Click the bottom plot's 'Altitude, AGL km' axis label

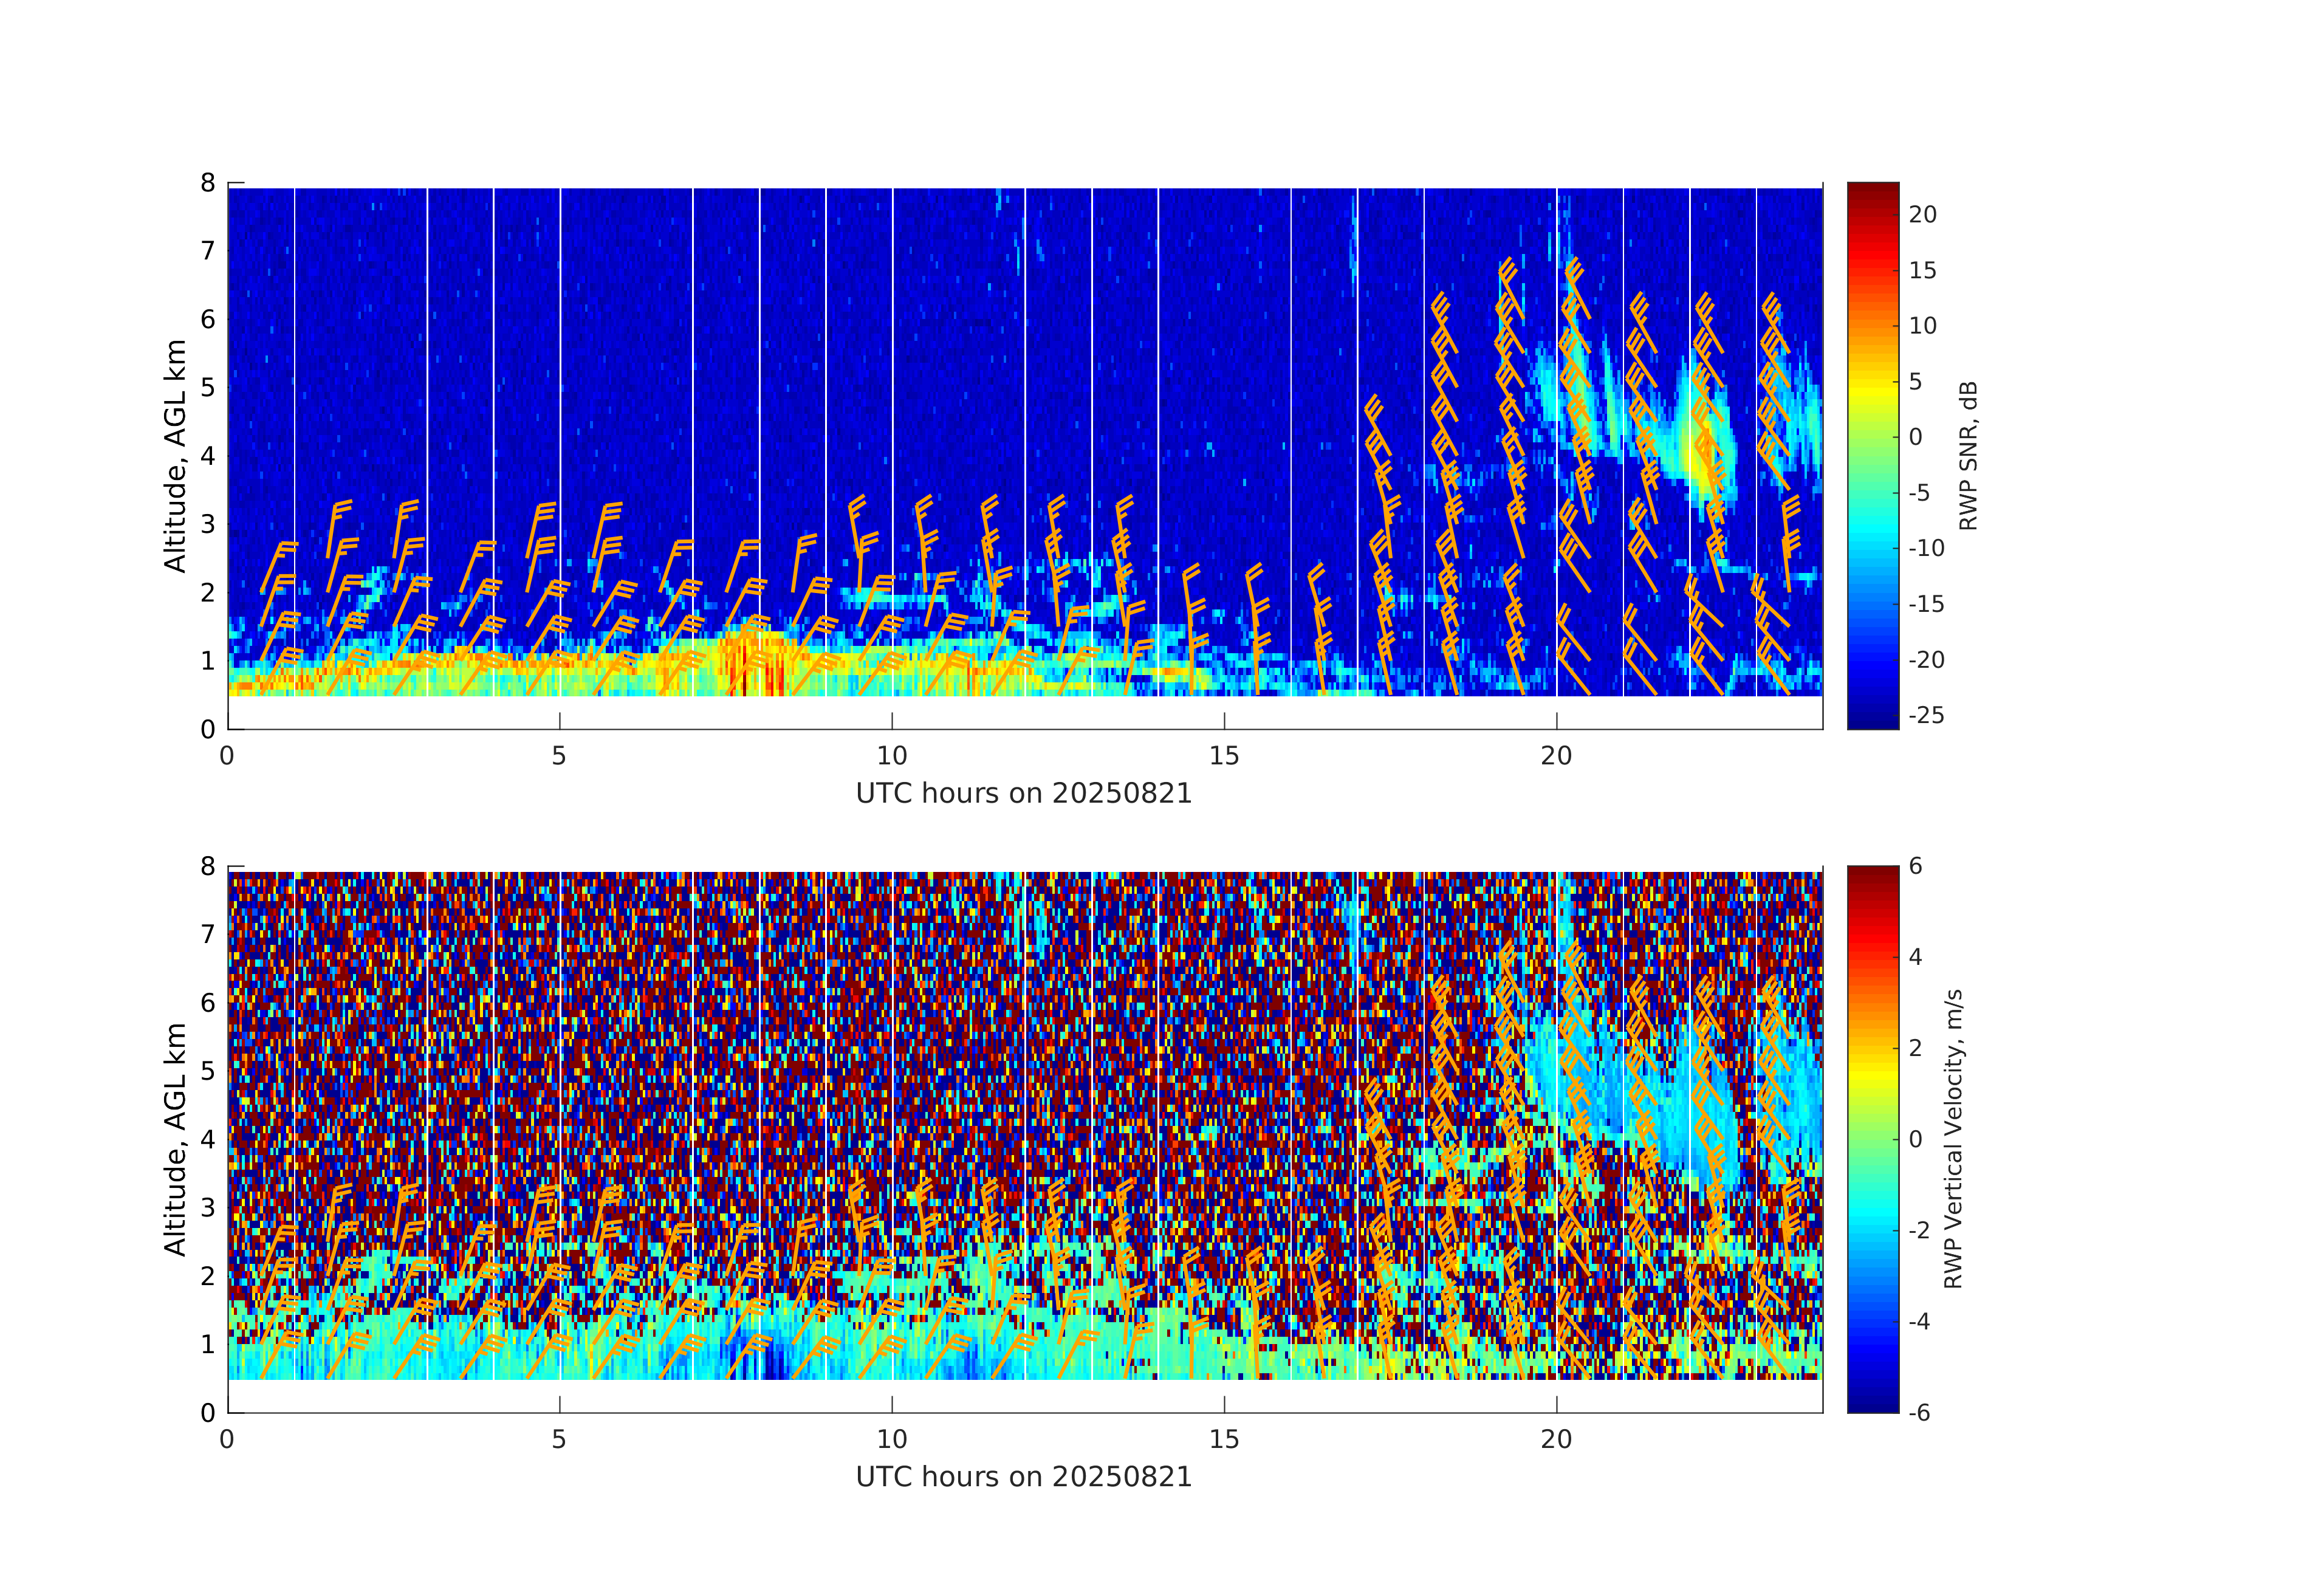point(175,1139)
